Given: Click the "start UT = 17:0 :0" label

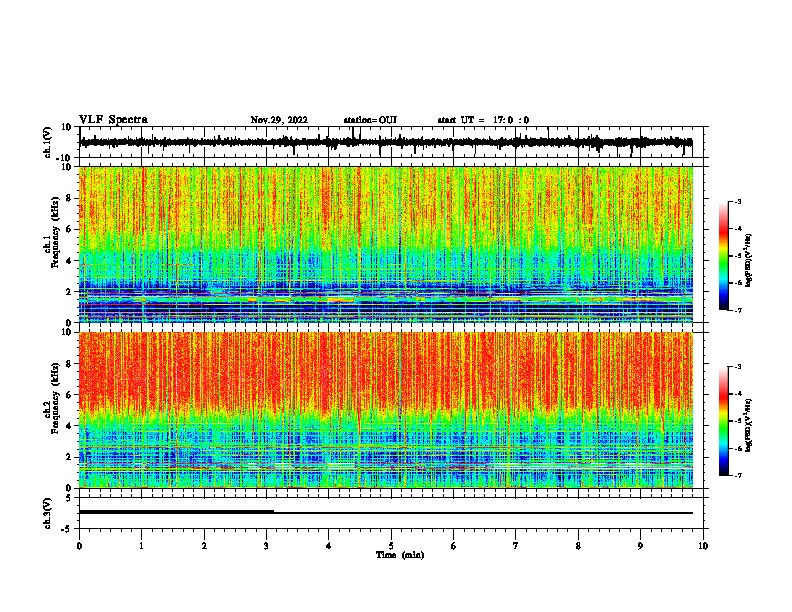Looking at the screenshot, I should 483,120.
